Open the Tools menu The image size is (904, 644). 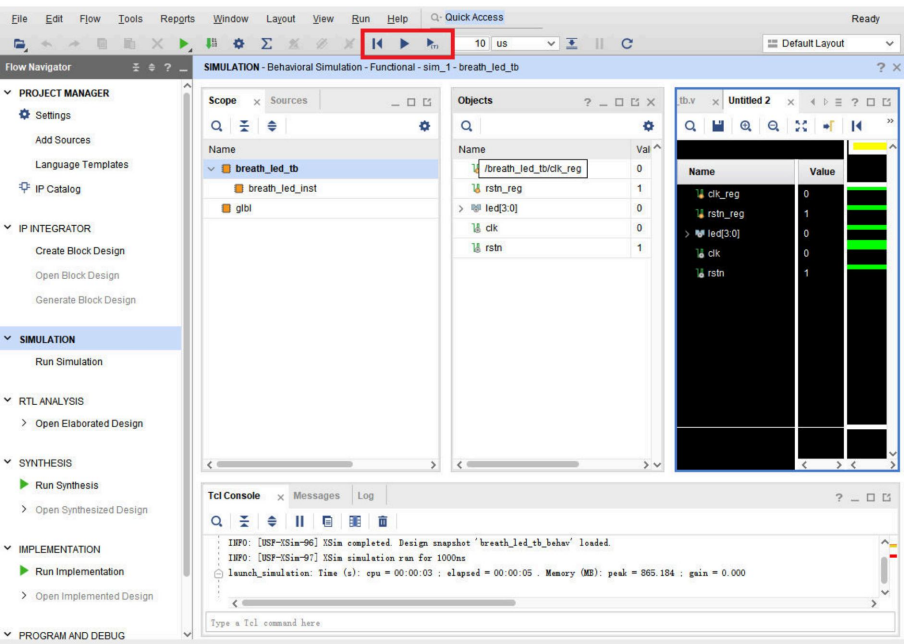130,19
